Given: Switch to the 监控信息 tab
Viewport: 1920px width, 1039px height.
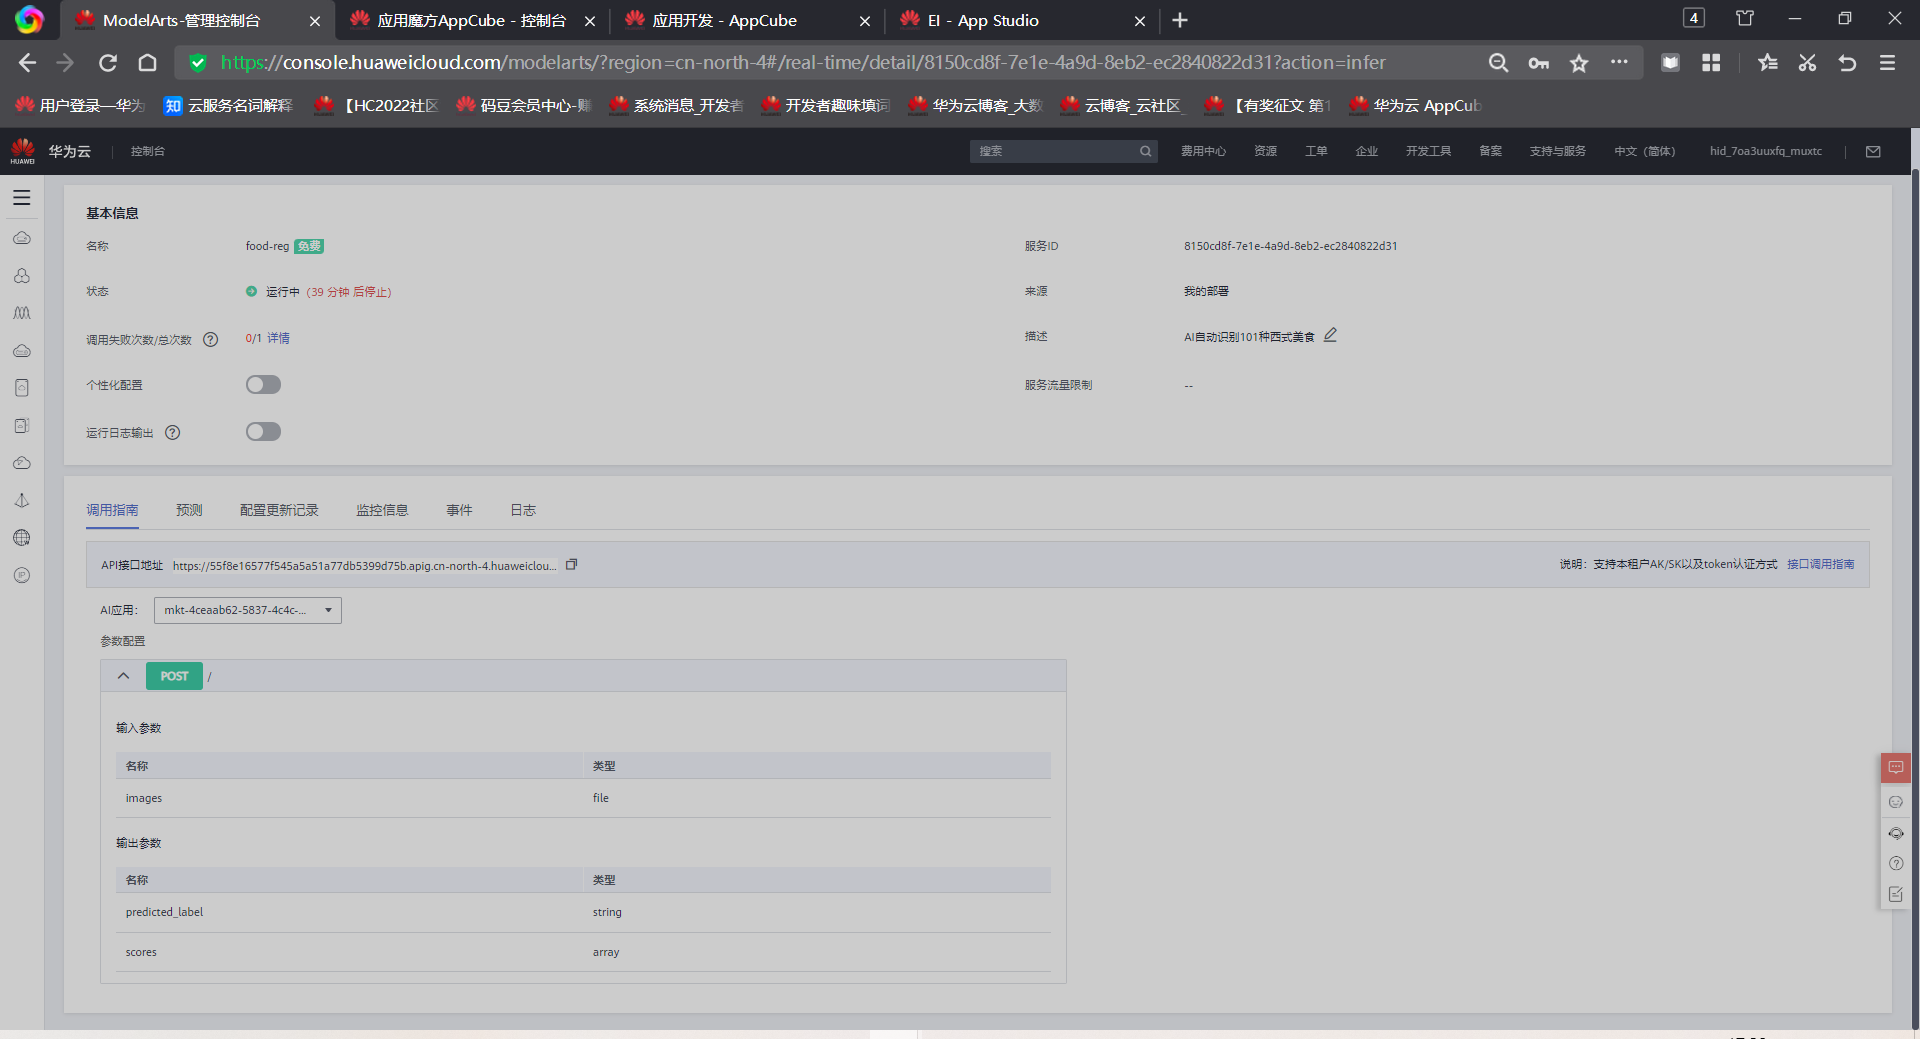Looking at the screenshot, I should 382,510.
